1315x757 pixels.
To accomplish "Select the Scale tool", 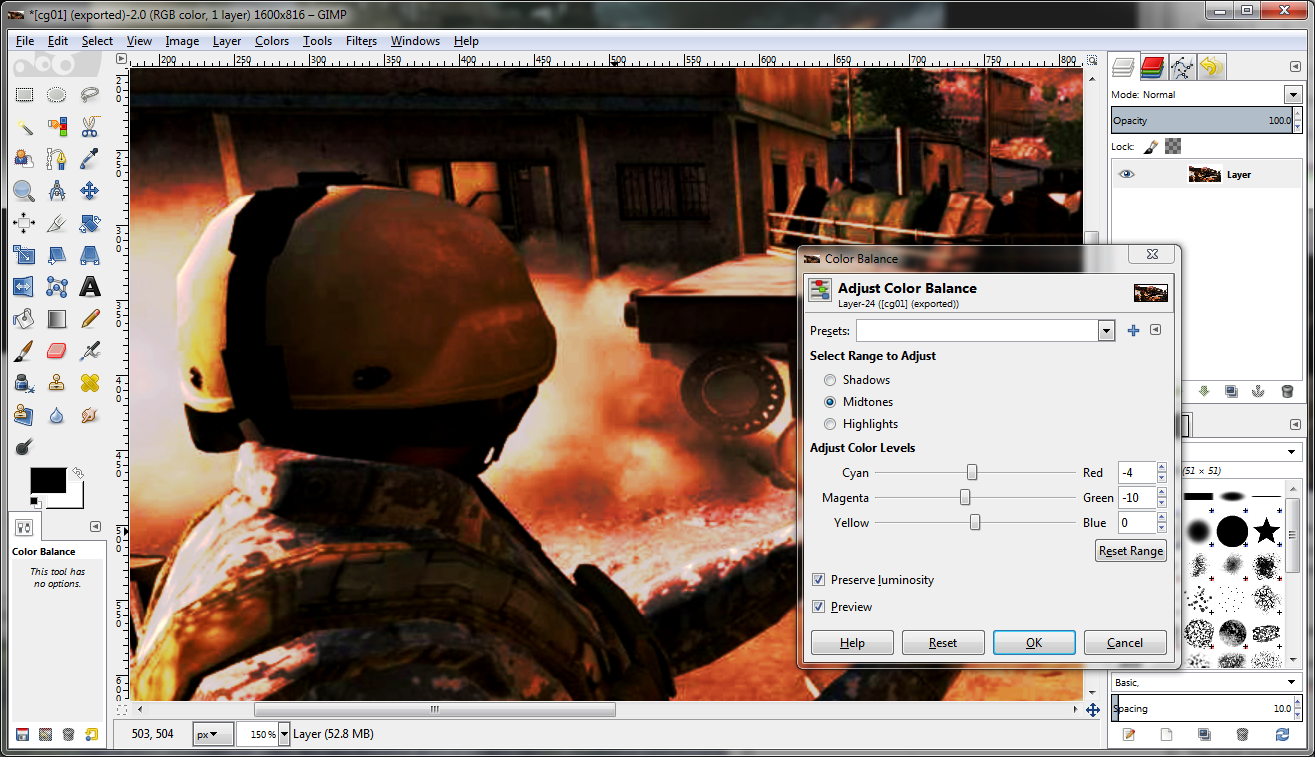I will (x=24, y=255).
